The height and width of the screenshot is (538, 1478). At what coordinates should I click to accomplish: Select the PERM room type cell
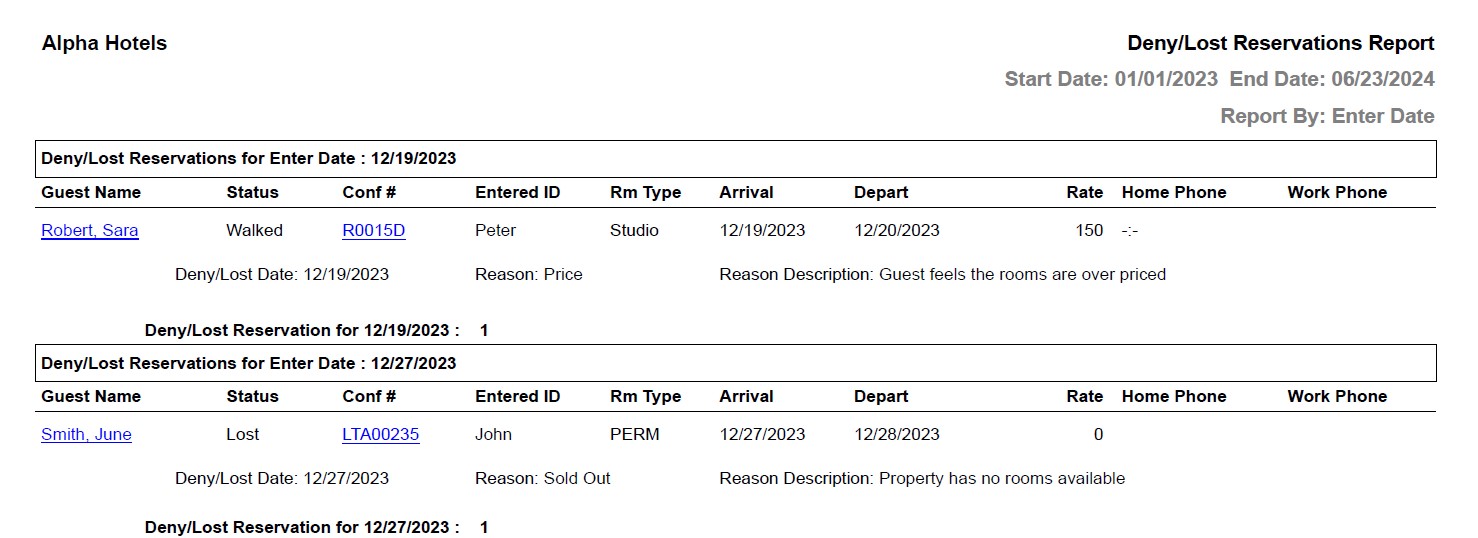[x=634, y=435]
